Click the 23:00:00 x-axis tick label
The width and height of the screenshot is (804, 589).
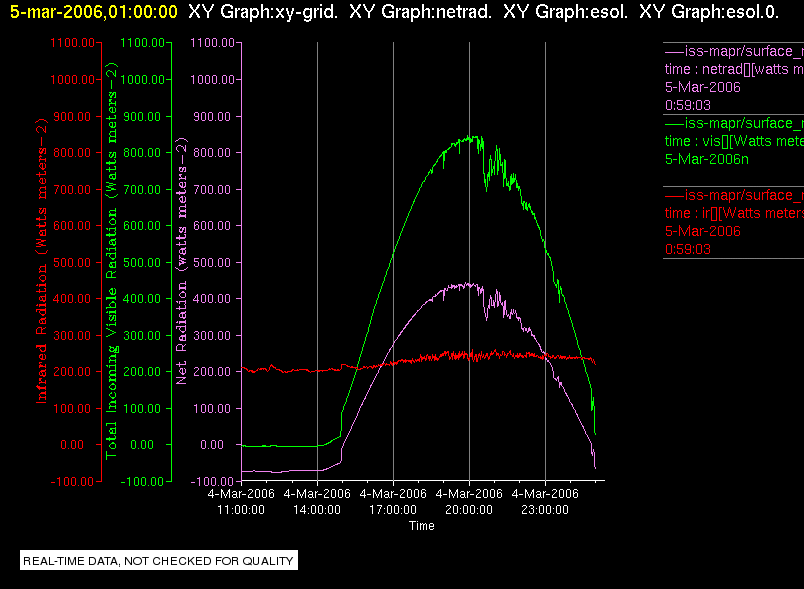(x=545, y=510)
